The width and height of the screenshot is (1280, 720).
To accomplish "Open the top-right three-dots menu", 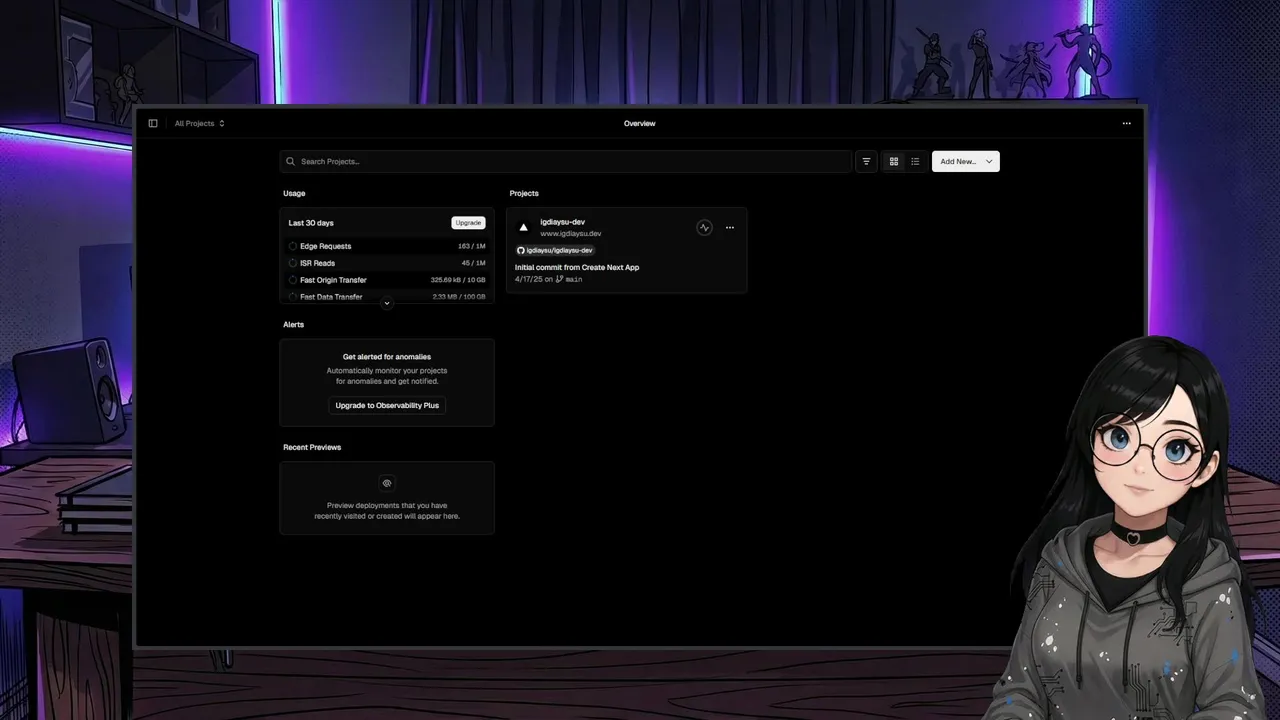I will click(1127, 124).
